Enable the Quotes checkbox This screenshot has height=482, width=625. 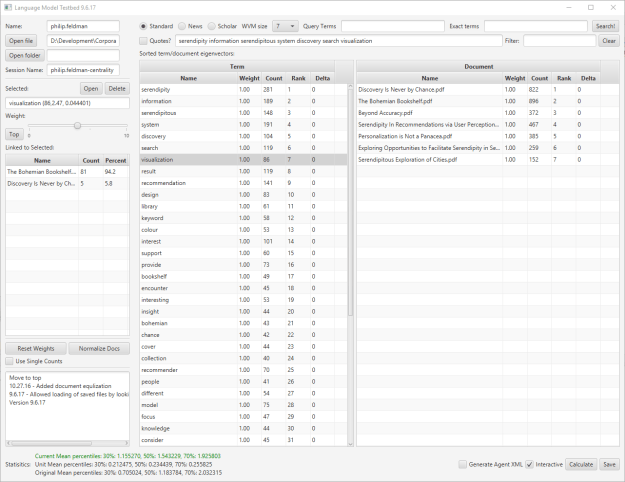[x=144, y=41]
